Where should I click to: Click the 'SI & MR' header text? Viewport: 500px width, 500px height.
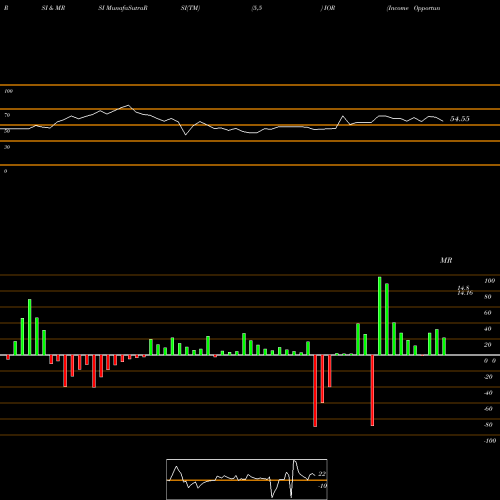point(53,8)
